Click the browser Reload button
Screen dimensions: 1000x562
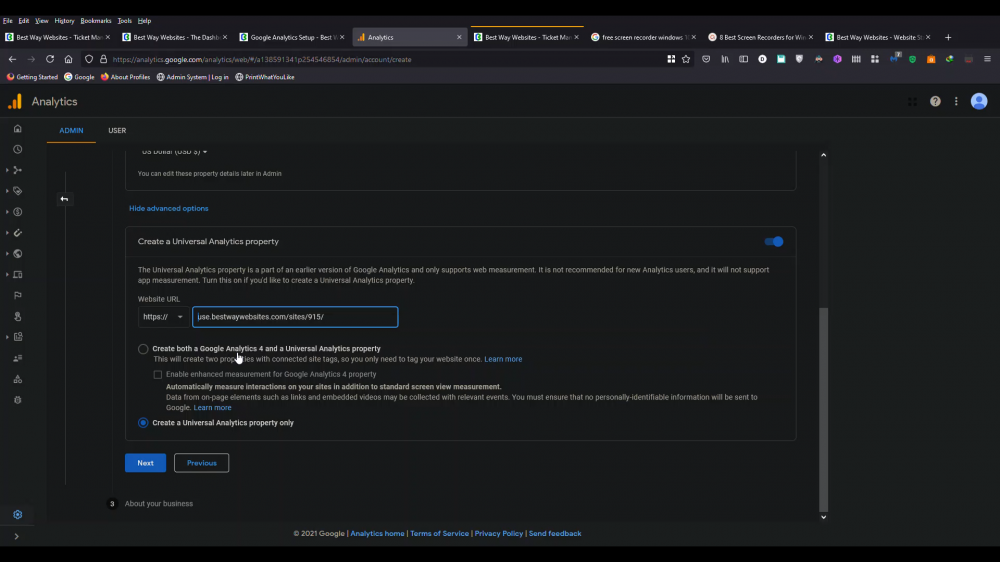pyautogui.click(x=50, y=59)
